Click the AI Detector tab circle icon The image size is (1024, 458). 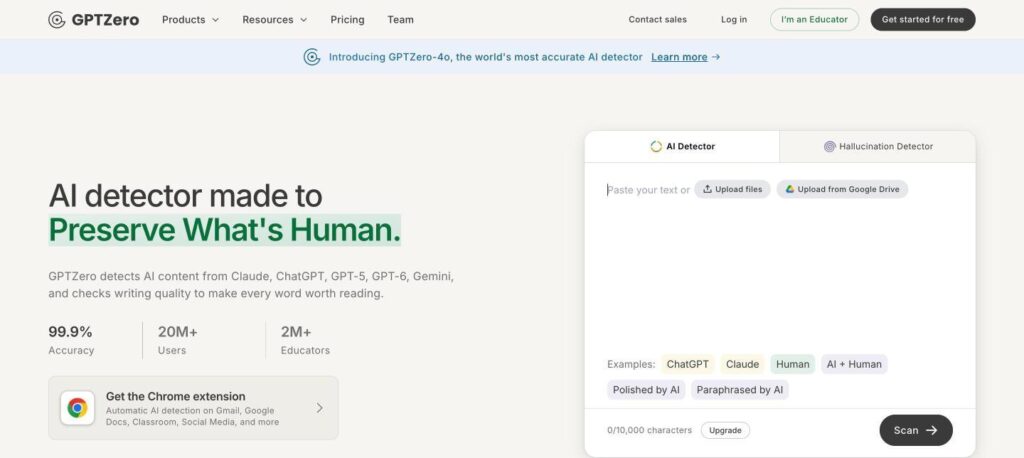(x=656, y=146)
